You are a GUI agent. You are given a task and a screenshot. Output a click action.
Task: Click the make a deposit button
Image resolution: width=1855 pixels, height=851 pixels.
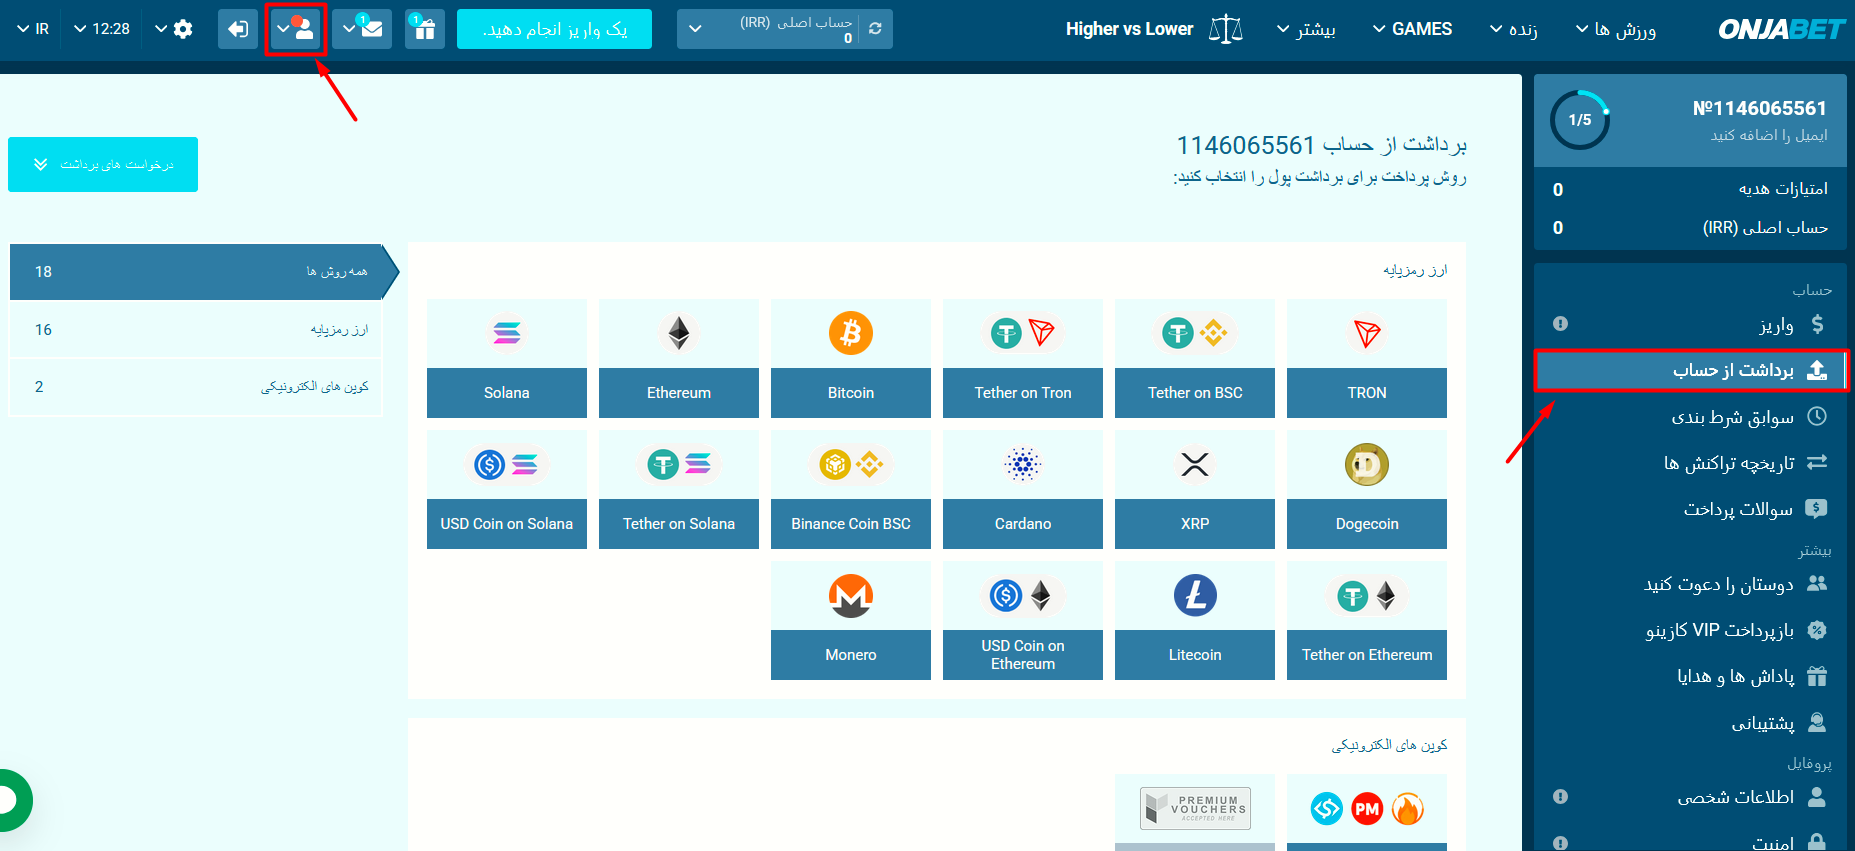point(554,29)
